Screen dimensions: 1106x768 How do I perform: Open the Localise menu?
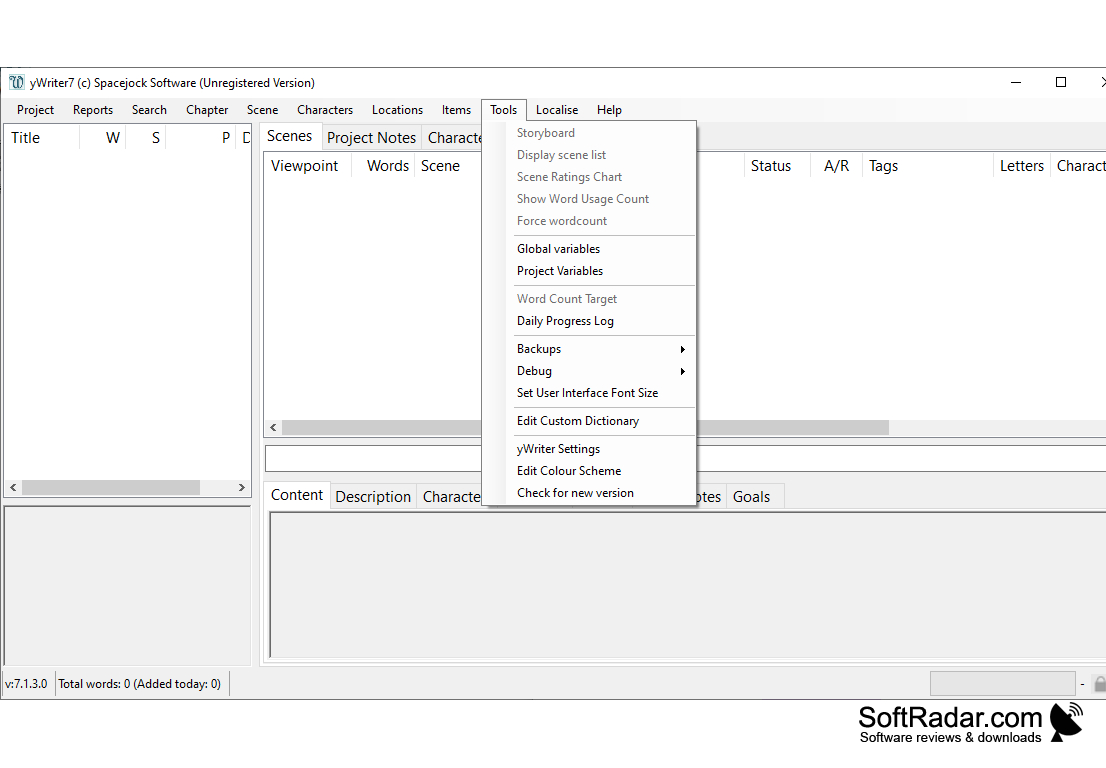[x=557, y=110]
